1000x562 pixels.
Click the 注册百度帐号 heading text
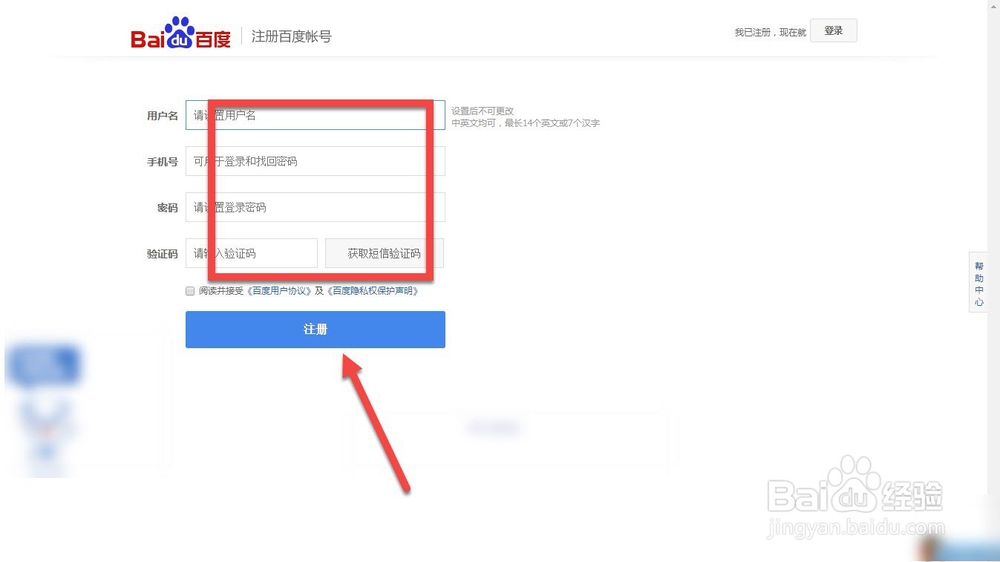(291, 36)
